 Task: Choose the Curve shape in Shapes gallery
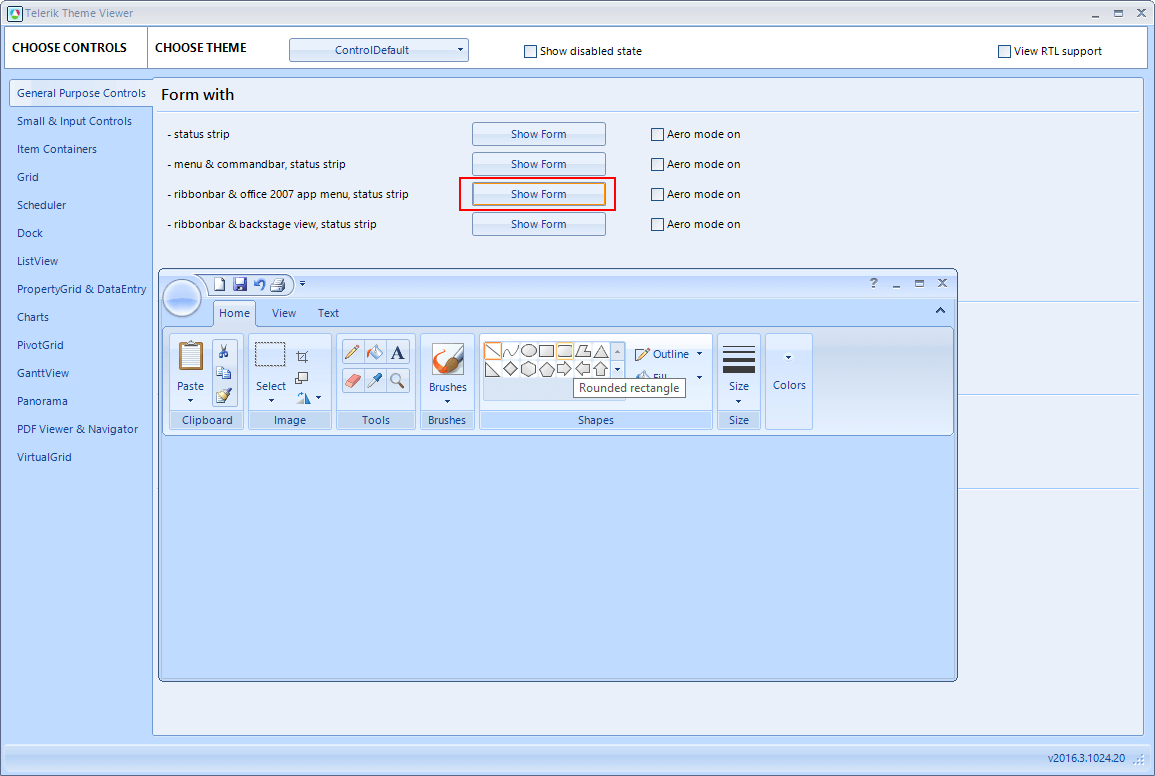click(510, 351)
